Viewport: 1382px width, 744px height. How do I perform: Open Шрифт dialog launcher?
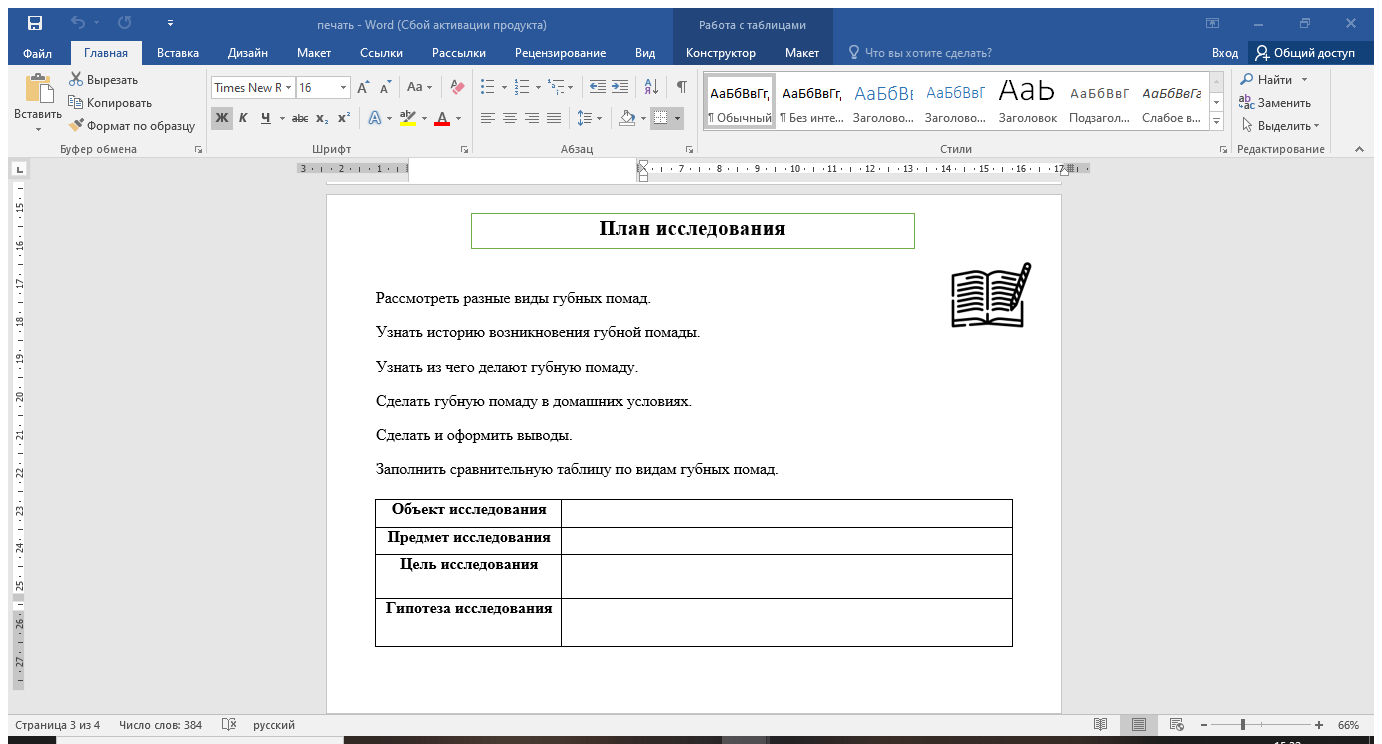click(464, 149)
